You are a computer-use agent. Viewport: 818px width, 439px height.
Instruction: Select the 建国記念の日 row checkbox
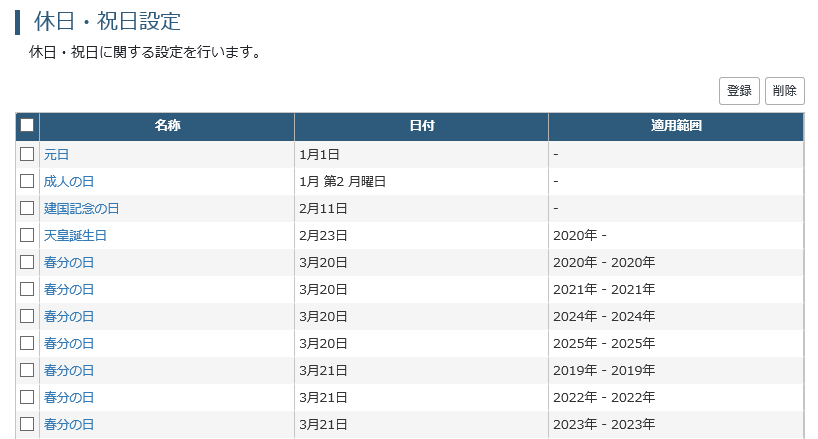click(27, 209)
